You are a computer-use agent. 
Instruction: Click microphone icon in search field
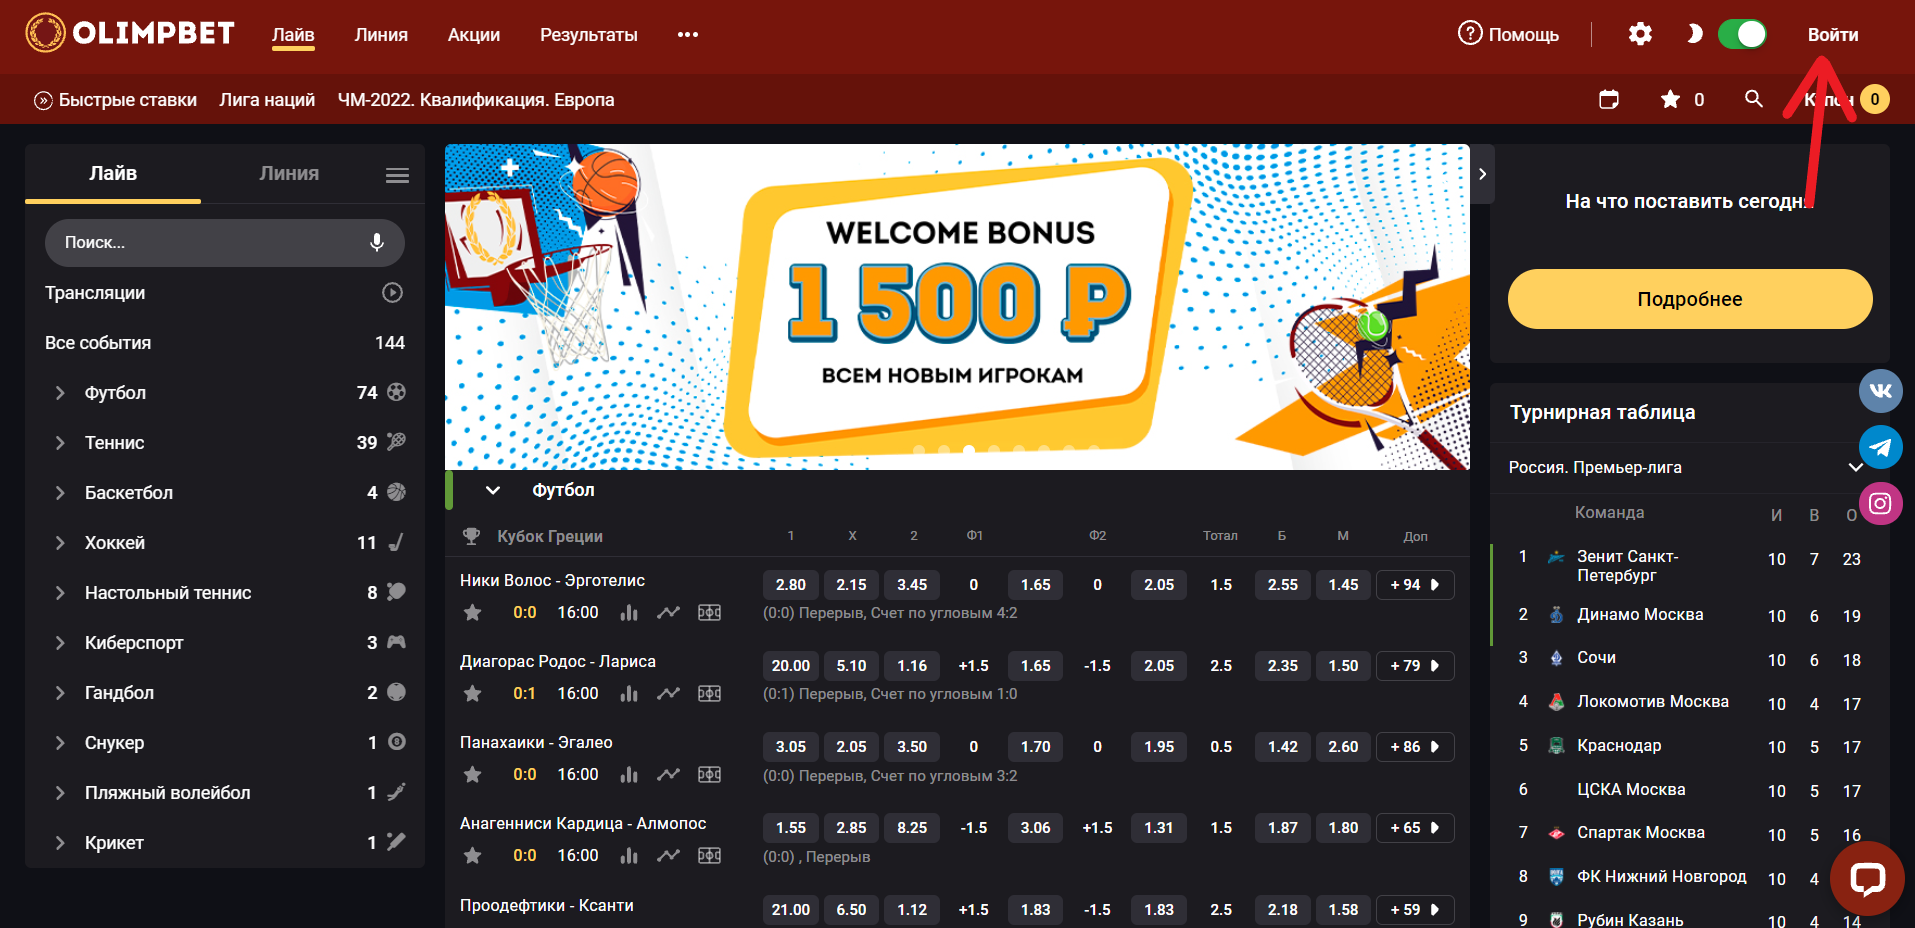[377, 242]
